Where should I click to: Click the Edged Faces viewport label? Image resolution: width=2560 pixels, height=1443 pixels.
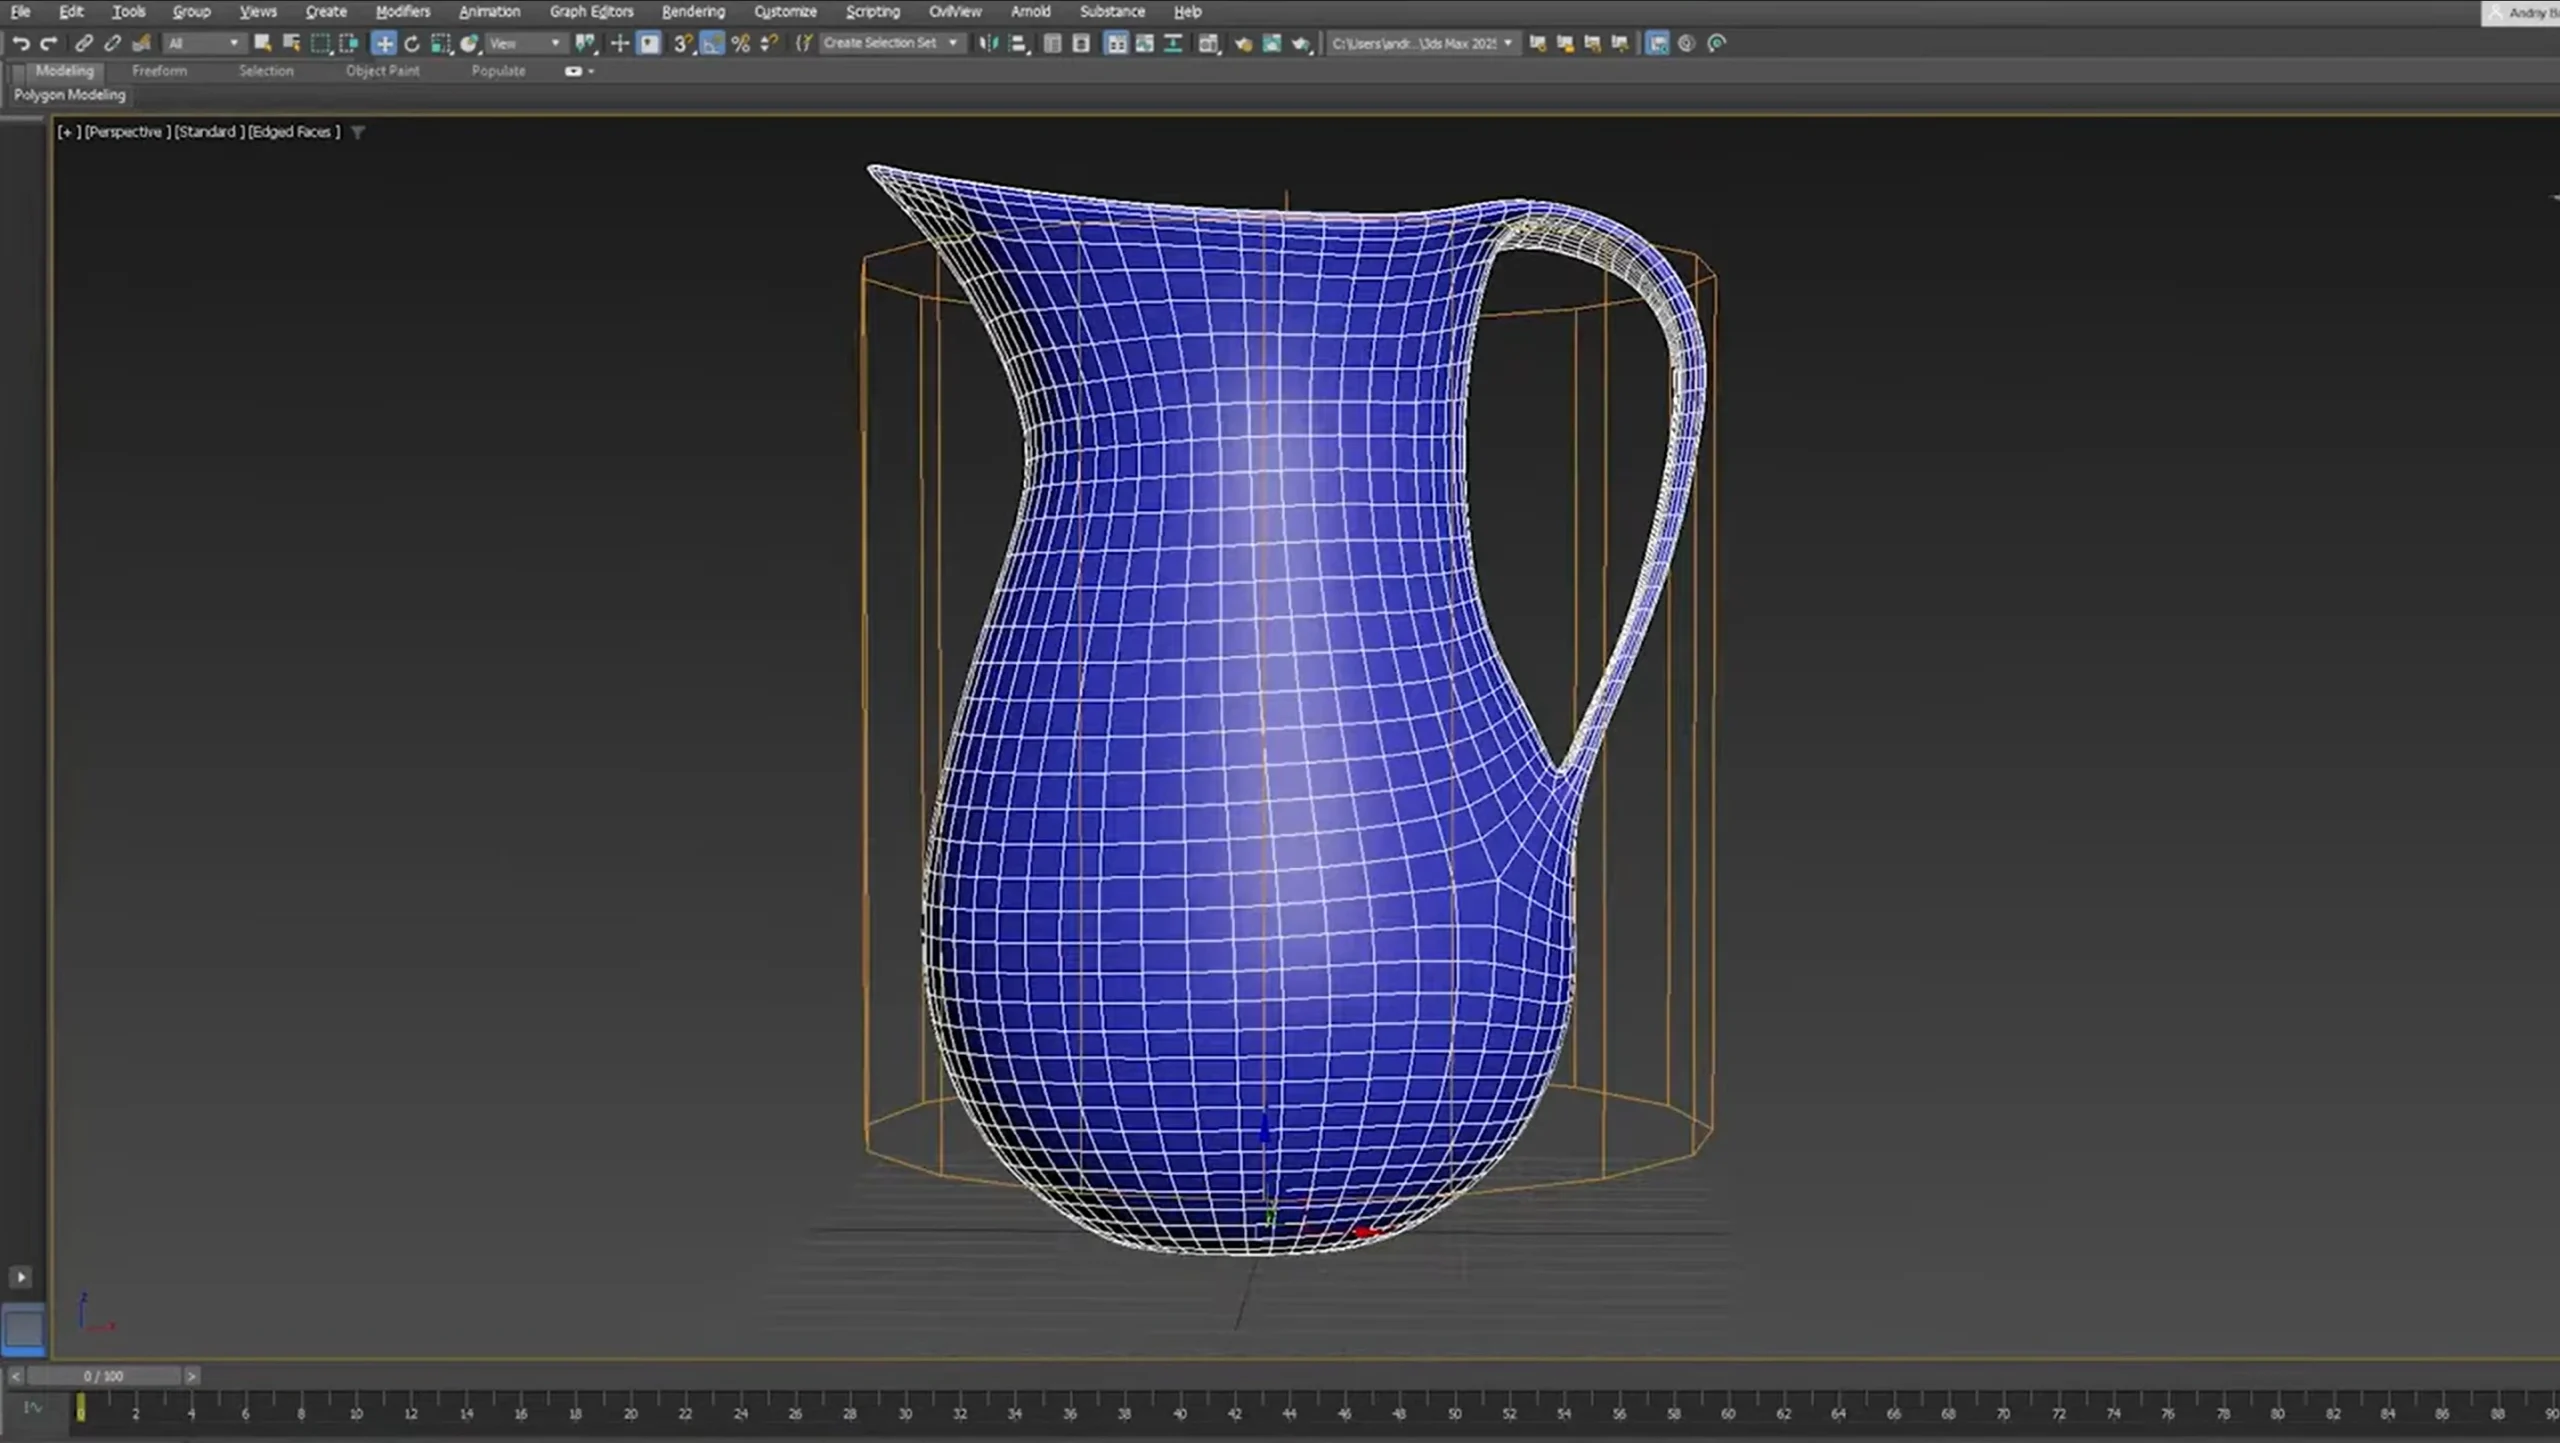pyautogui.click(x=293, y=132)
